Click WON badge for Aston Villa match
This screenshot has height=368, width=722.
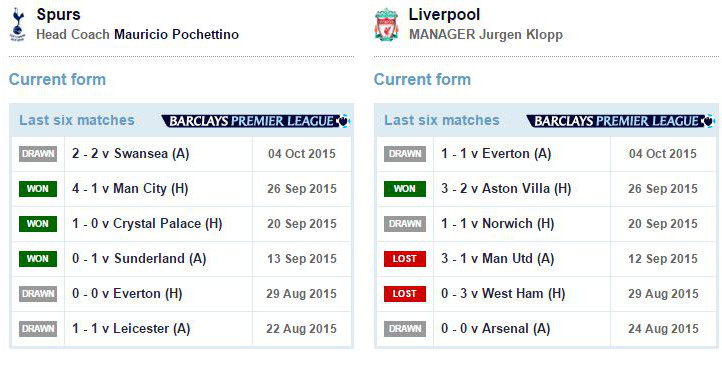405,189
